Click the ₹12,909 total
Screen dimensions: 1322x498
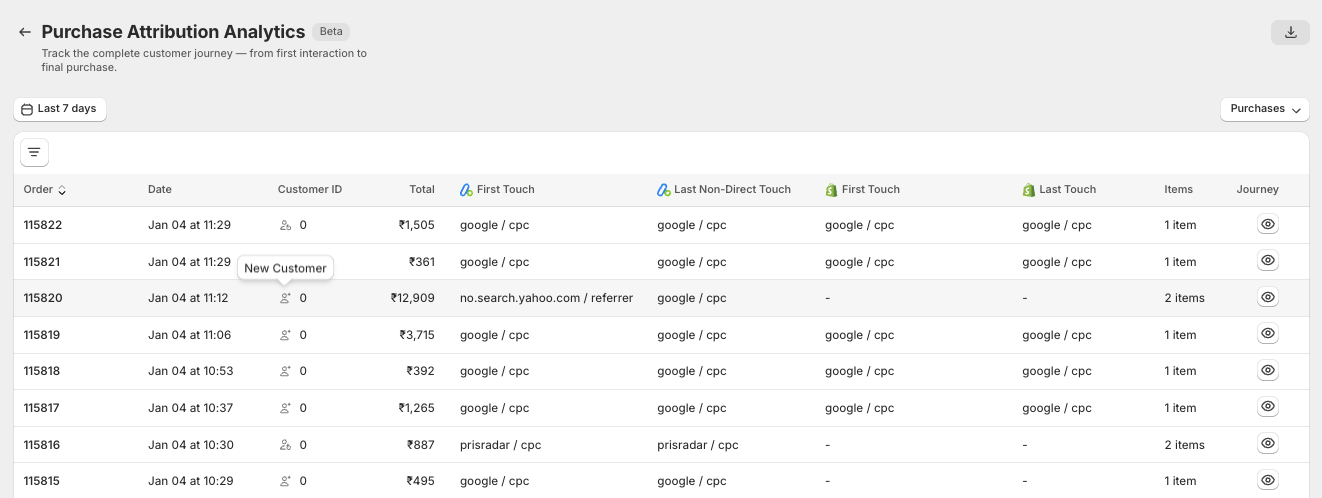tap(413, 298)
